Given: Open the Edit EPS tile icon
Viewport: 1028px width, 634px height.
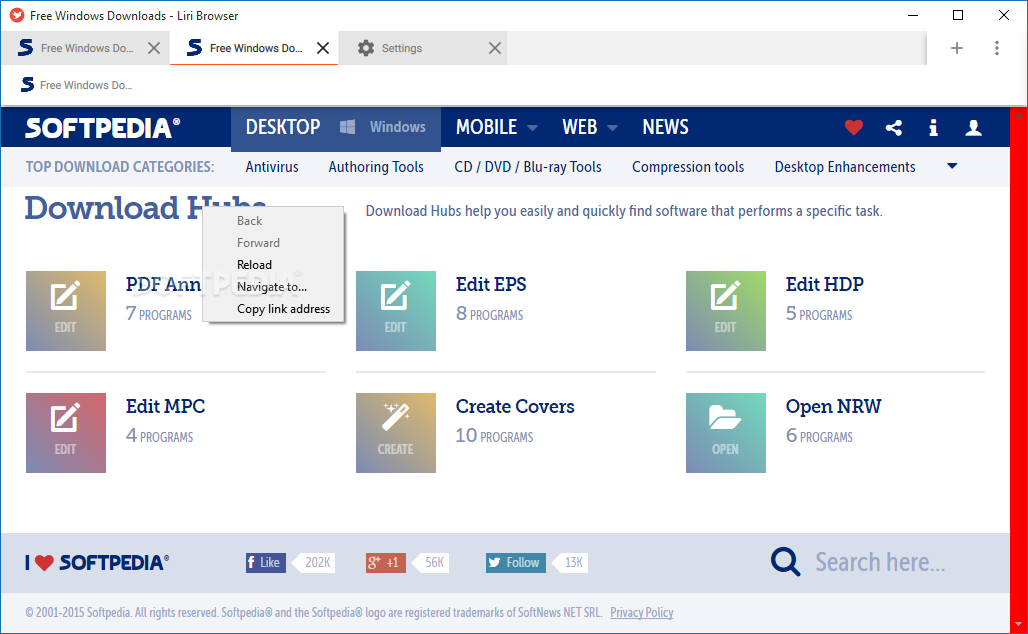Looking at the screenshot, I should tap(396, 311).
